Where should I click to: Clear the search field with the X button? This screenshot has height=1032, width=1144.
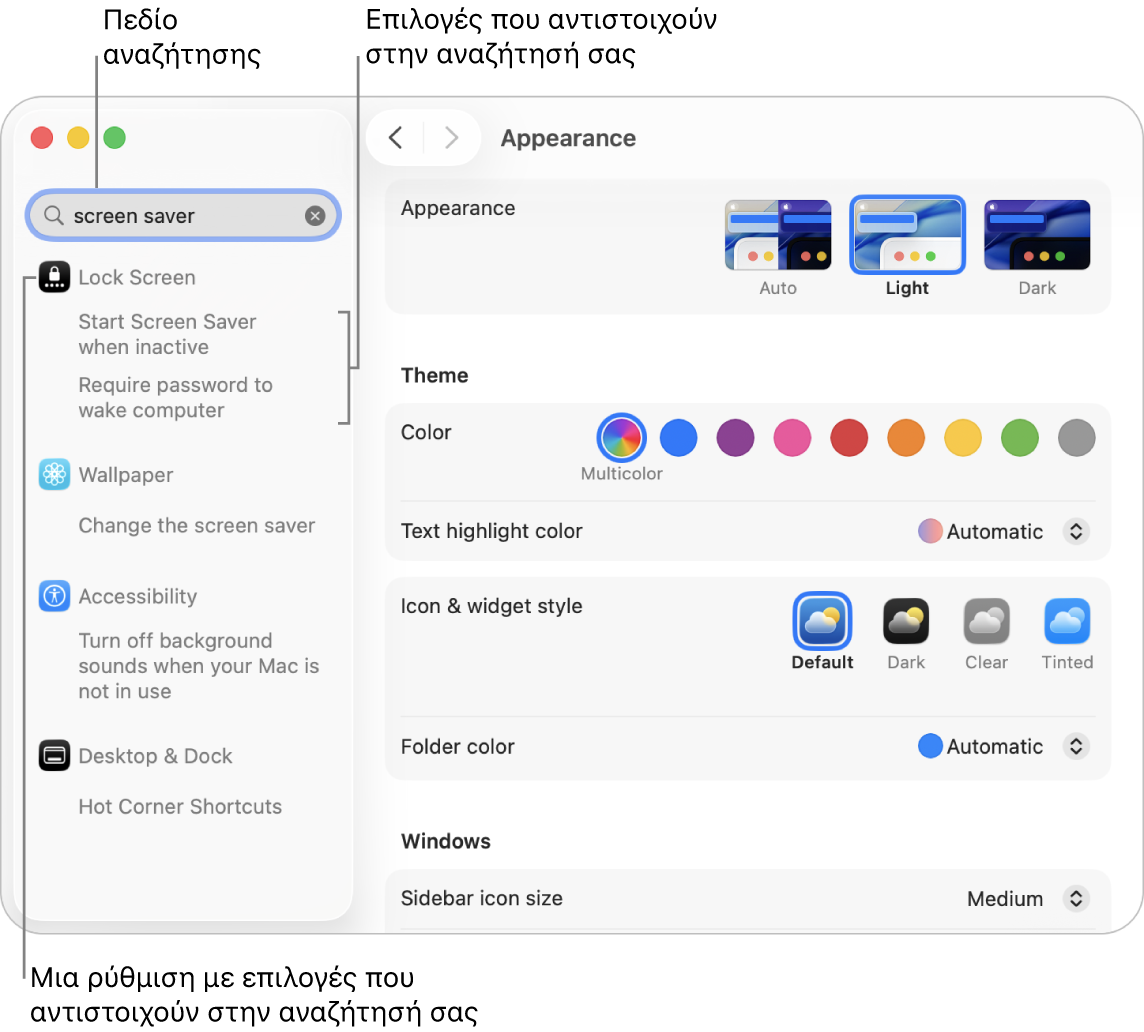(x=315, y=215)
